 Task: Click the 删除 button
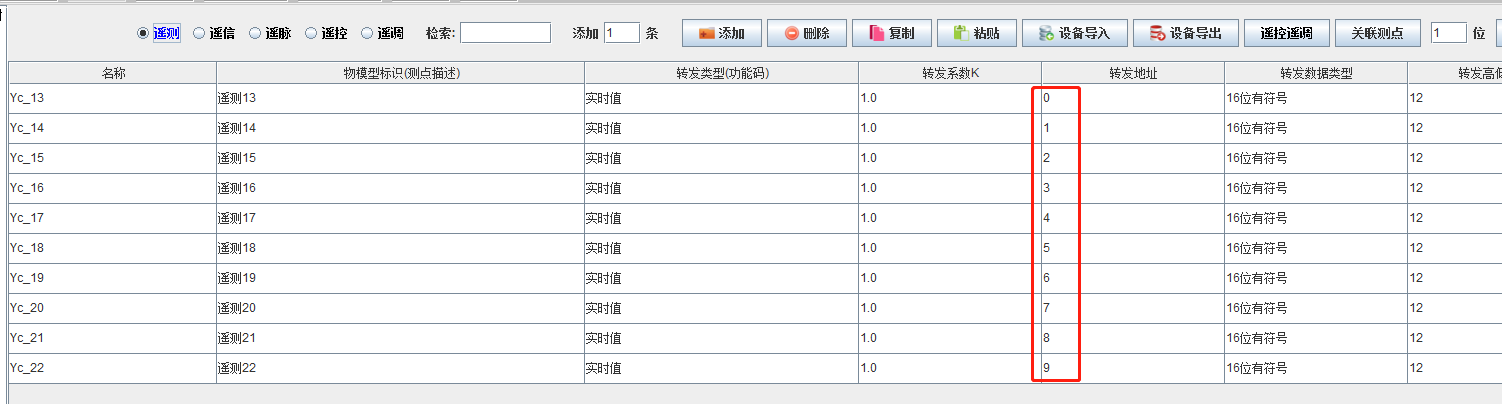(807, 33)
